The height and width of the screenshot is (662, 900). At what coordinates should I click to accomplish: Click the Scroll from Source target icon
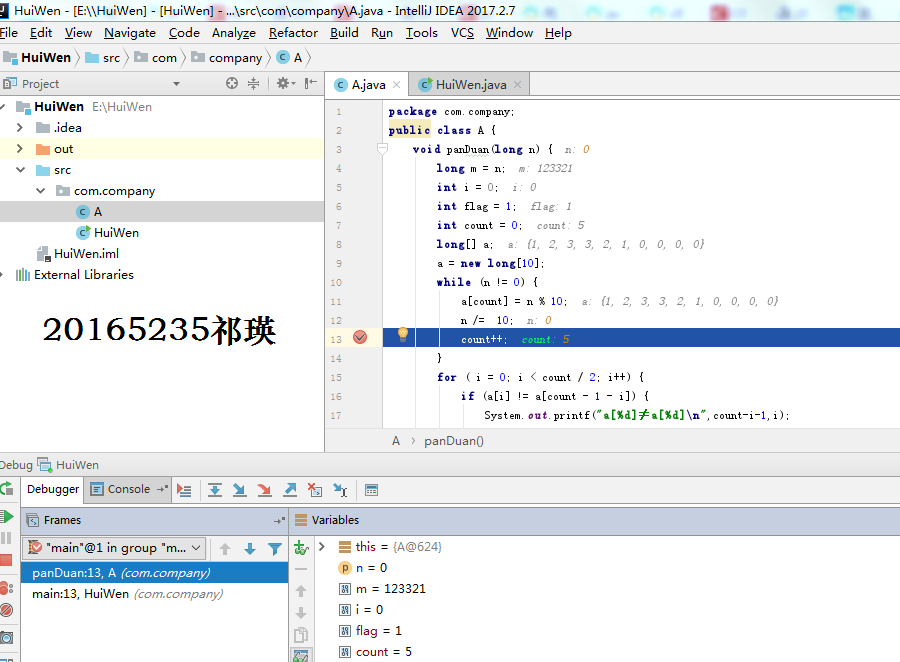point(232,83)
